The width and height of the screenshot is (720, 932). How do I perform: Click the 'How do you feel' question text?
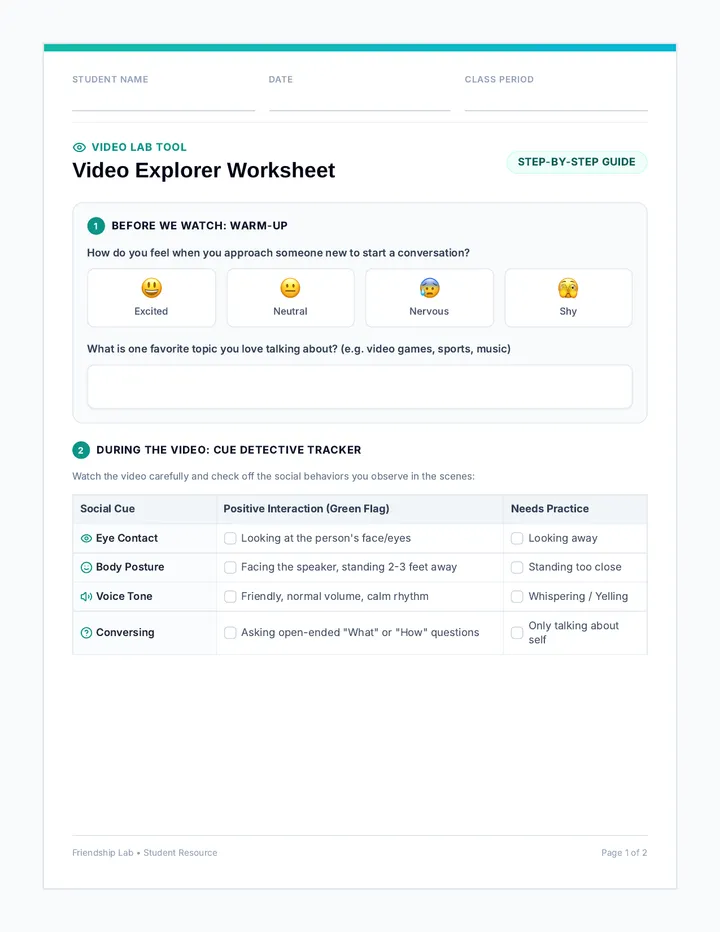[278, 253]
